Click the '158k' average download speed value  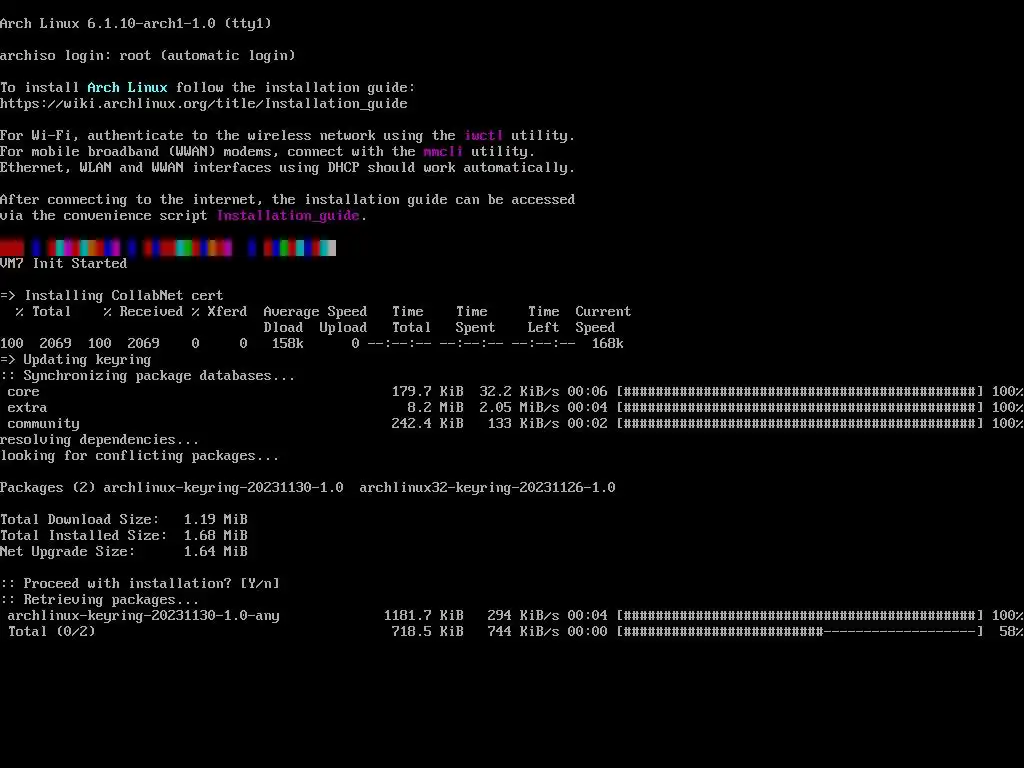coord(287,344)
